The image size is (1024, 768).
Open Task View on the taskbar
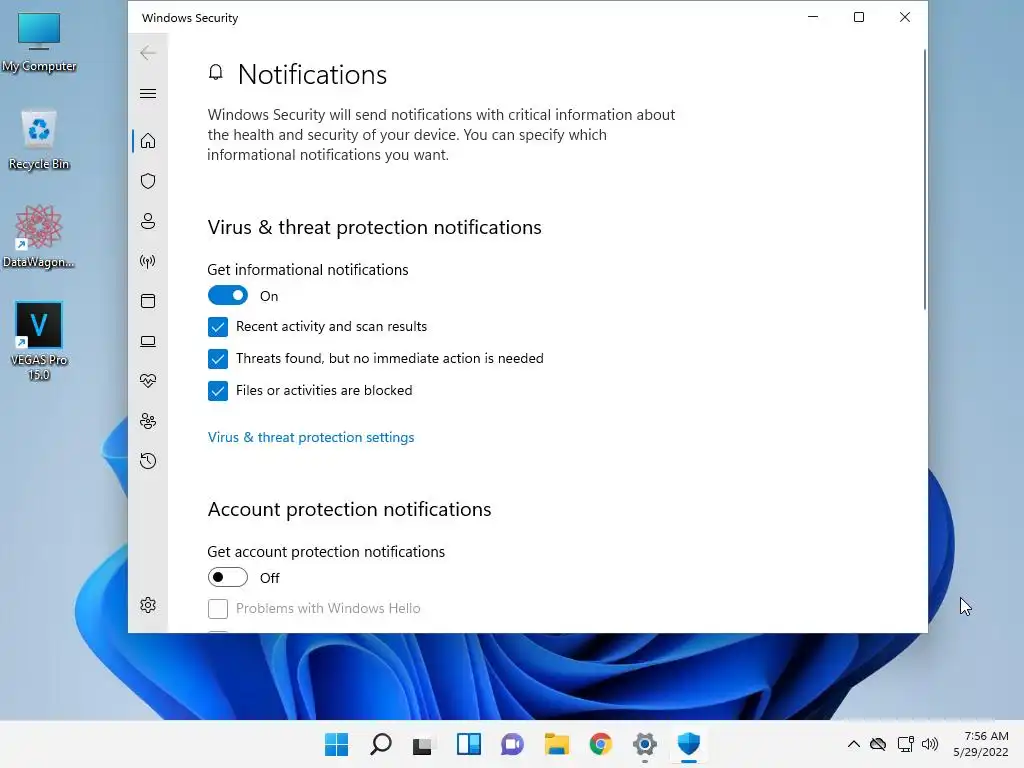(x=423, y=745)
